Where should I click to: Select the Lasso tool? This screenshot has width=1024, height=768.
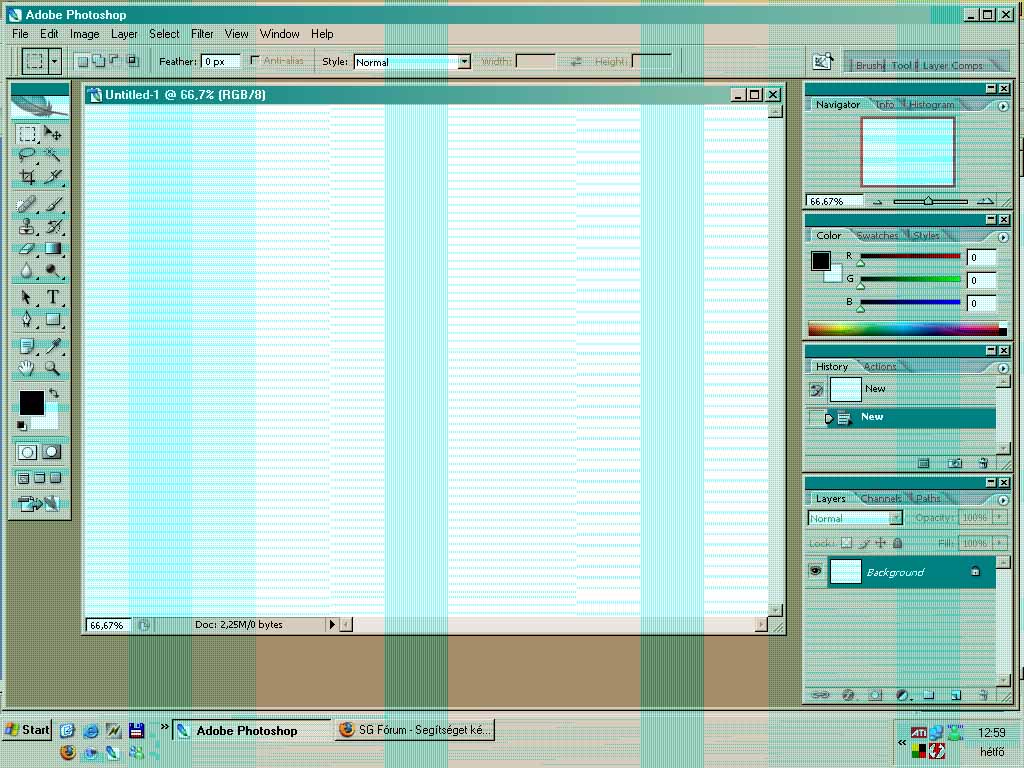coord(27,155)
